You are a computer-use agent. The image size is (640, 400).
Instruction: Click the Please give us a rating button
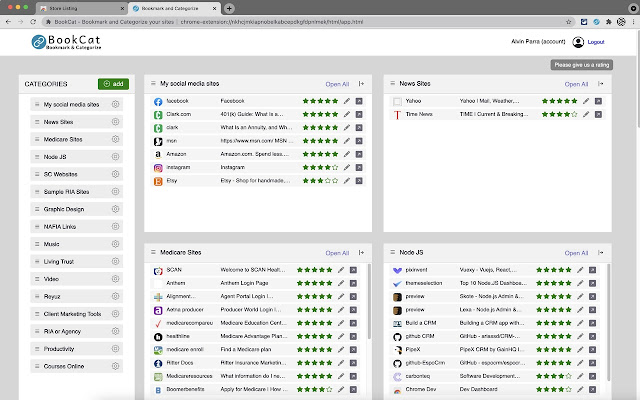[582, 65]
